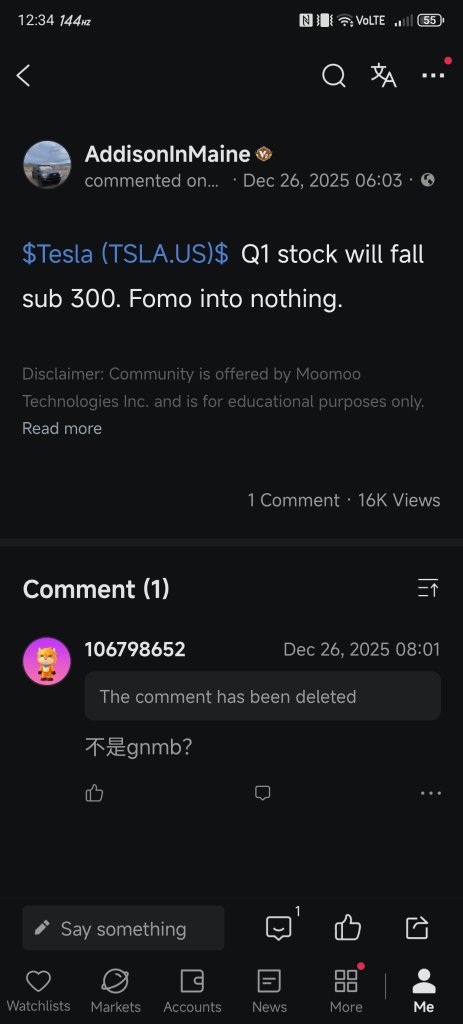Screen dimensions: 463x1024
Task: Open the top three-dots more menu
Action: coord(433,76)
